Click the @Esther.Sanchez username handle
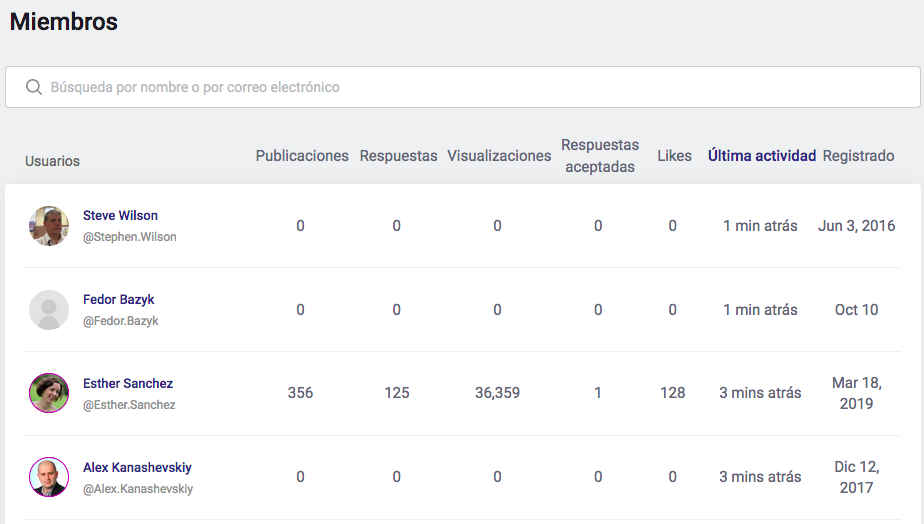 pos(129,406)
